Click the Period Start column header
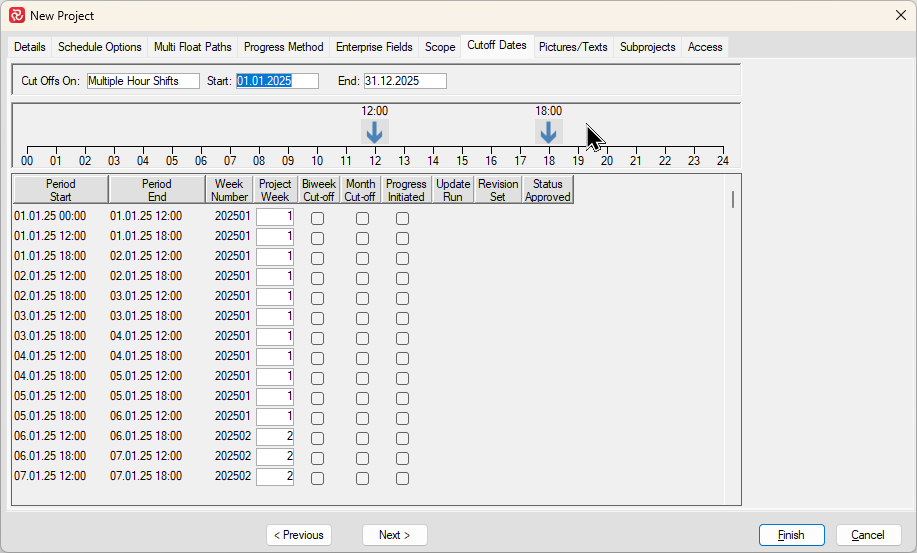 tap(60, 190)
